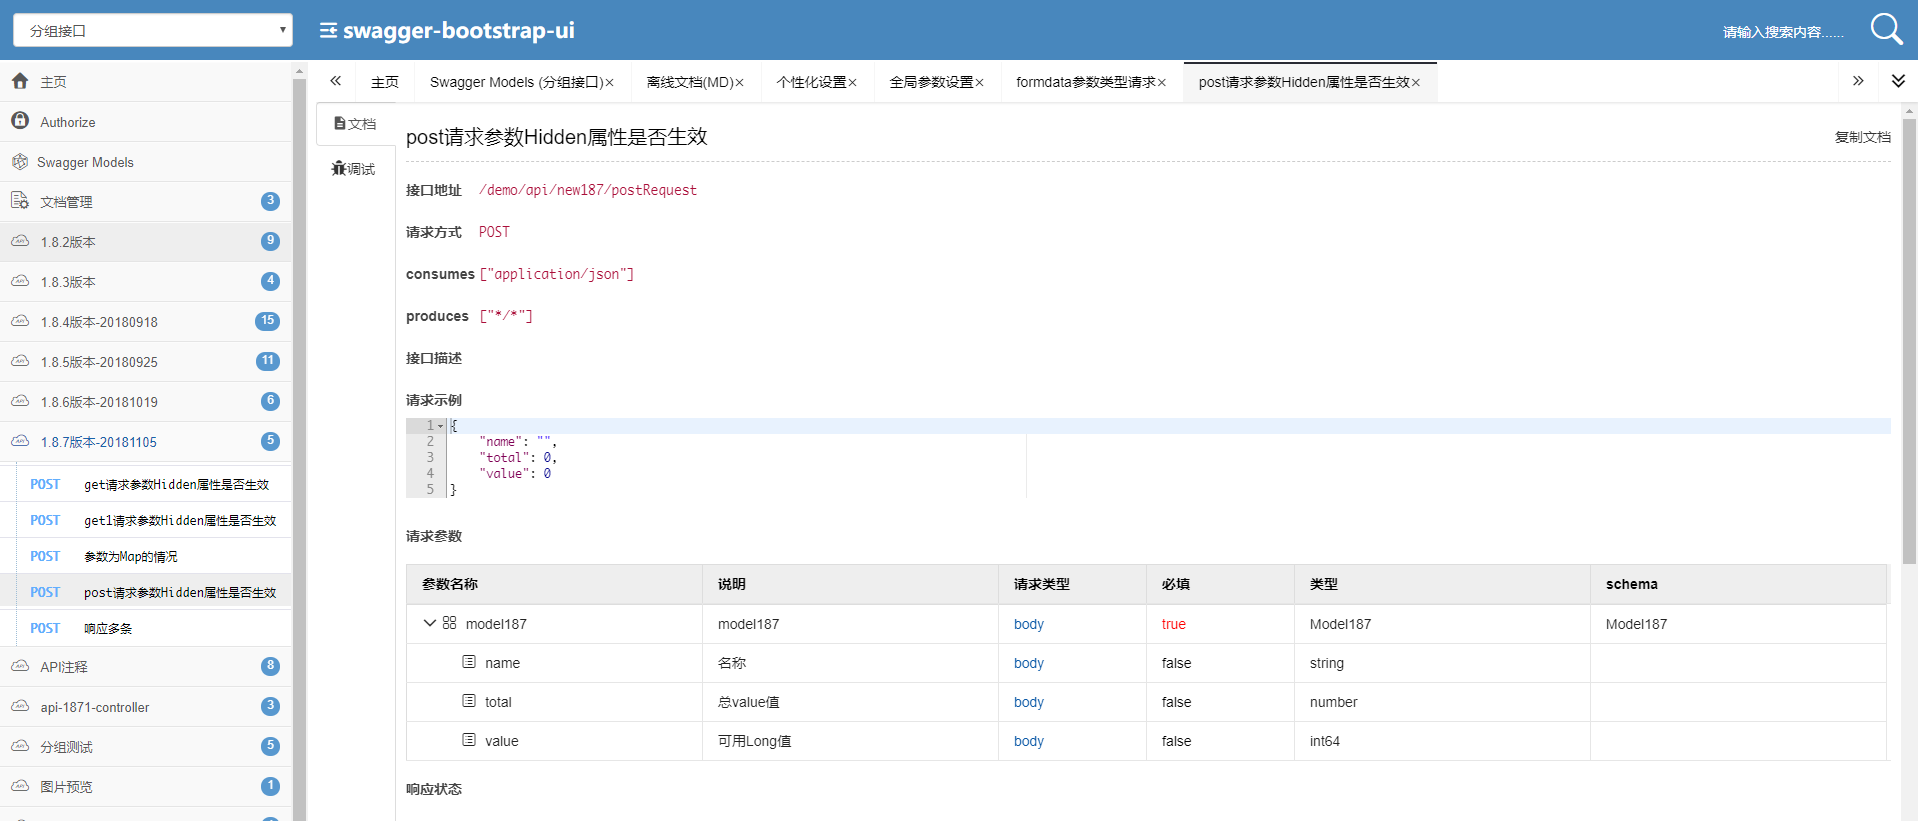Click the sidebar vertical scrollbar thumb
The height and width of the screenshot is (821, 1918).
(299, 450)
